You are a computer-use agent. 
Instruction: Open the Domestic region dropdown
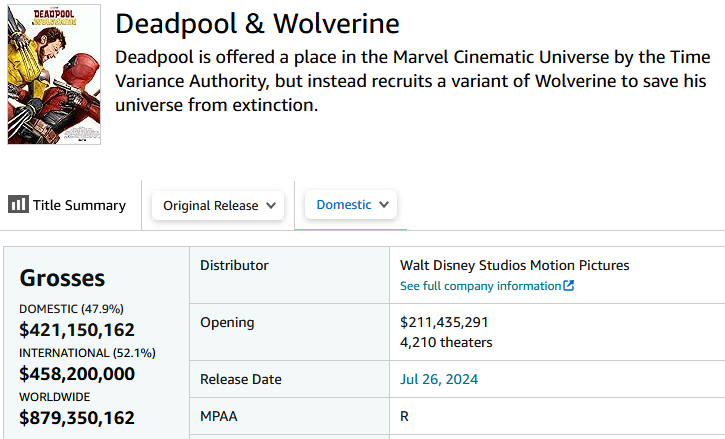tap(351, 204)
